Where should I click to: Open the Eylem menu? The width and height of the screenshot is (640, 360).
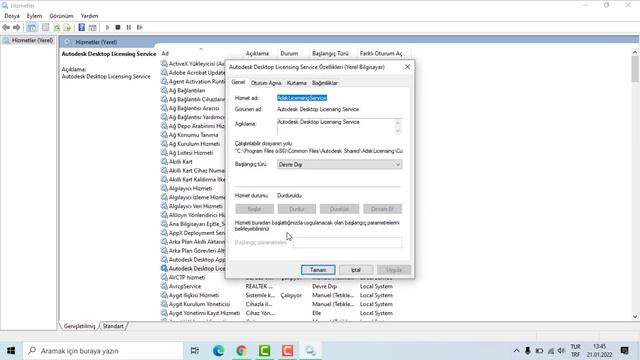(34, 16)
